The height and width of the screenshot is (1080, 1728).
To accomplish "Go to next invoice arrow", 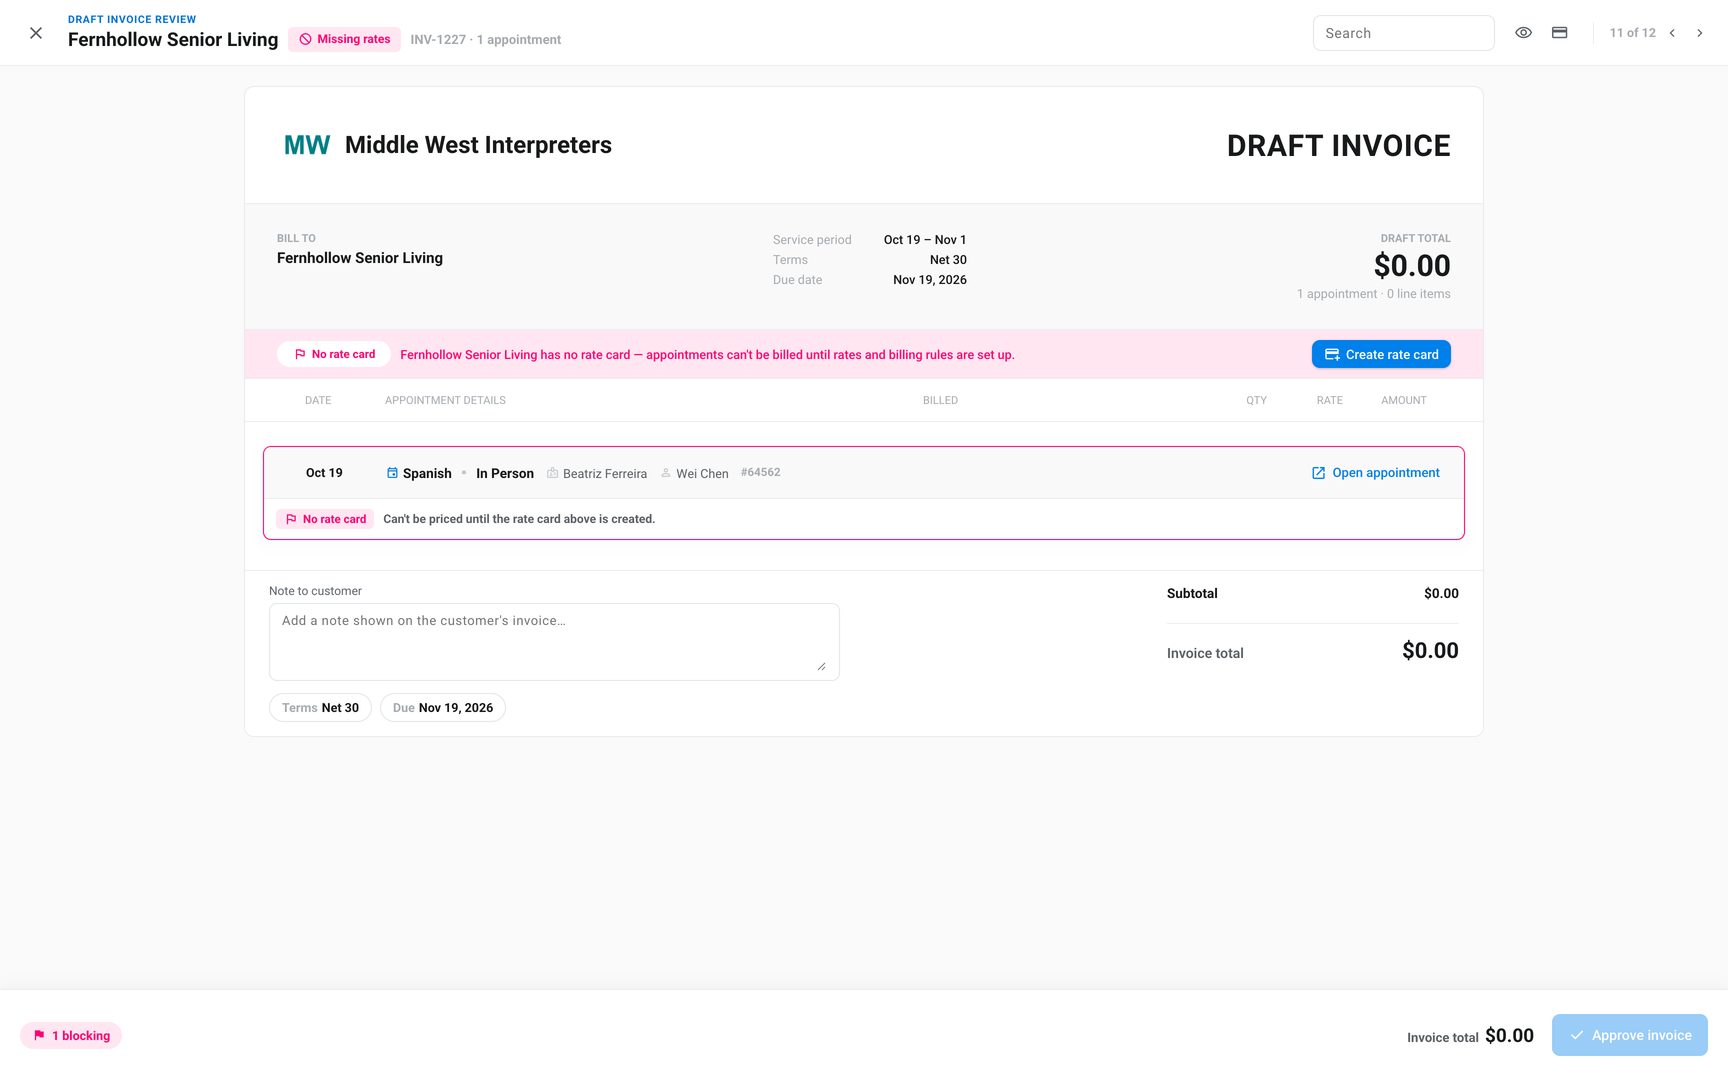I will point(1699,33).
